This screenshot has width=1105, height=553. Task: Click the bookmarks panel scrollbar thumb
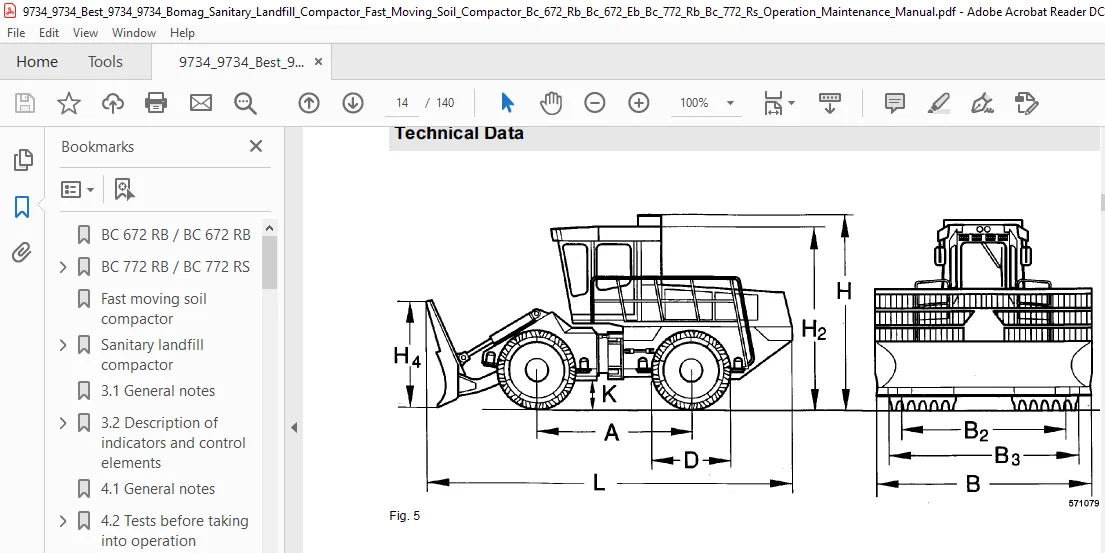(269, 262)
